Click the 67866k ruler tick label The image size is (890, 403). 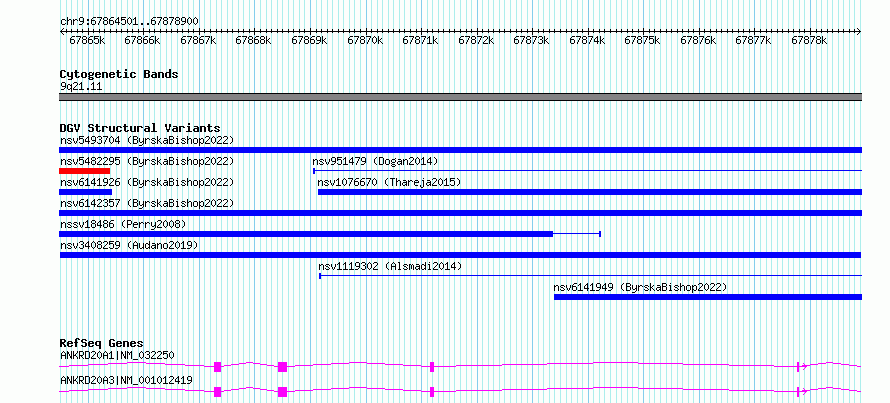coord(142,40)
